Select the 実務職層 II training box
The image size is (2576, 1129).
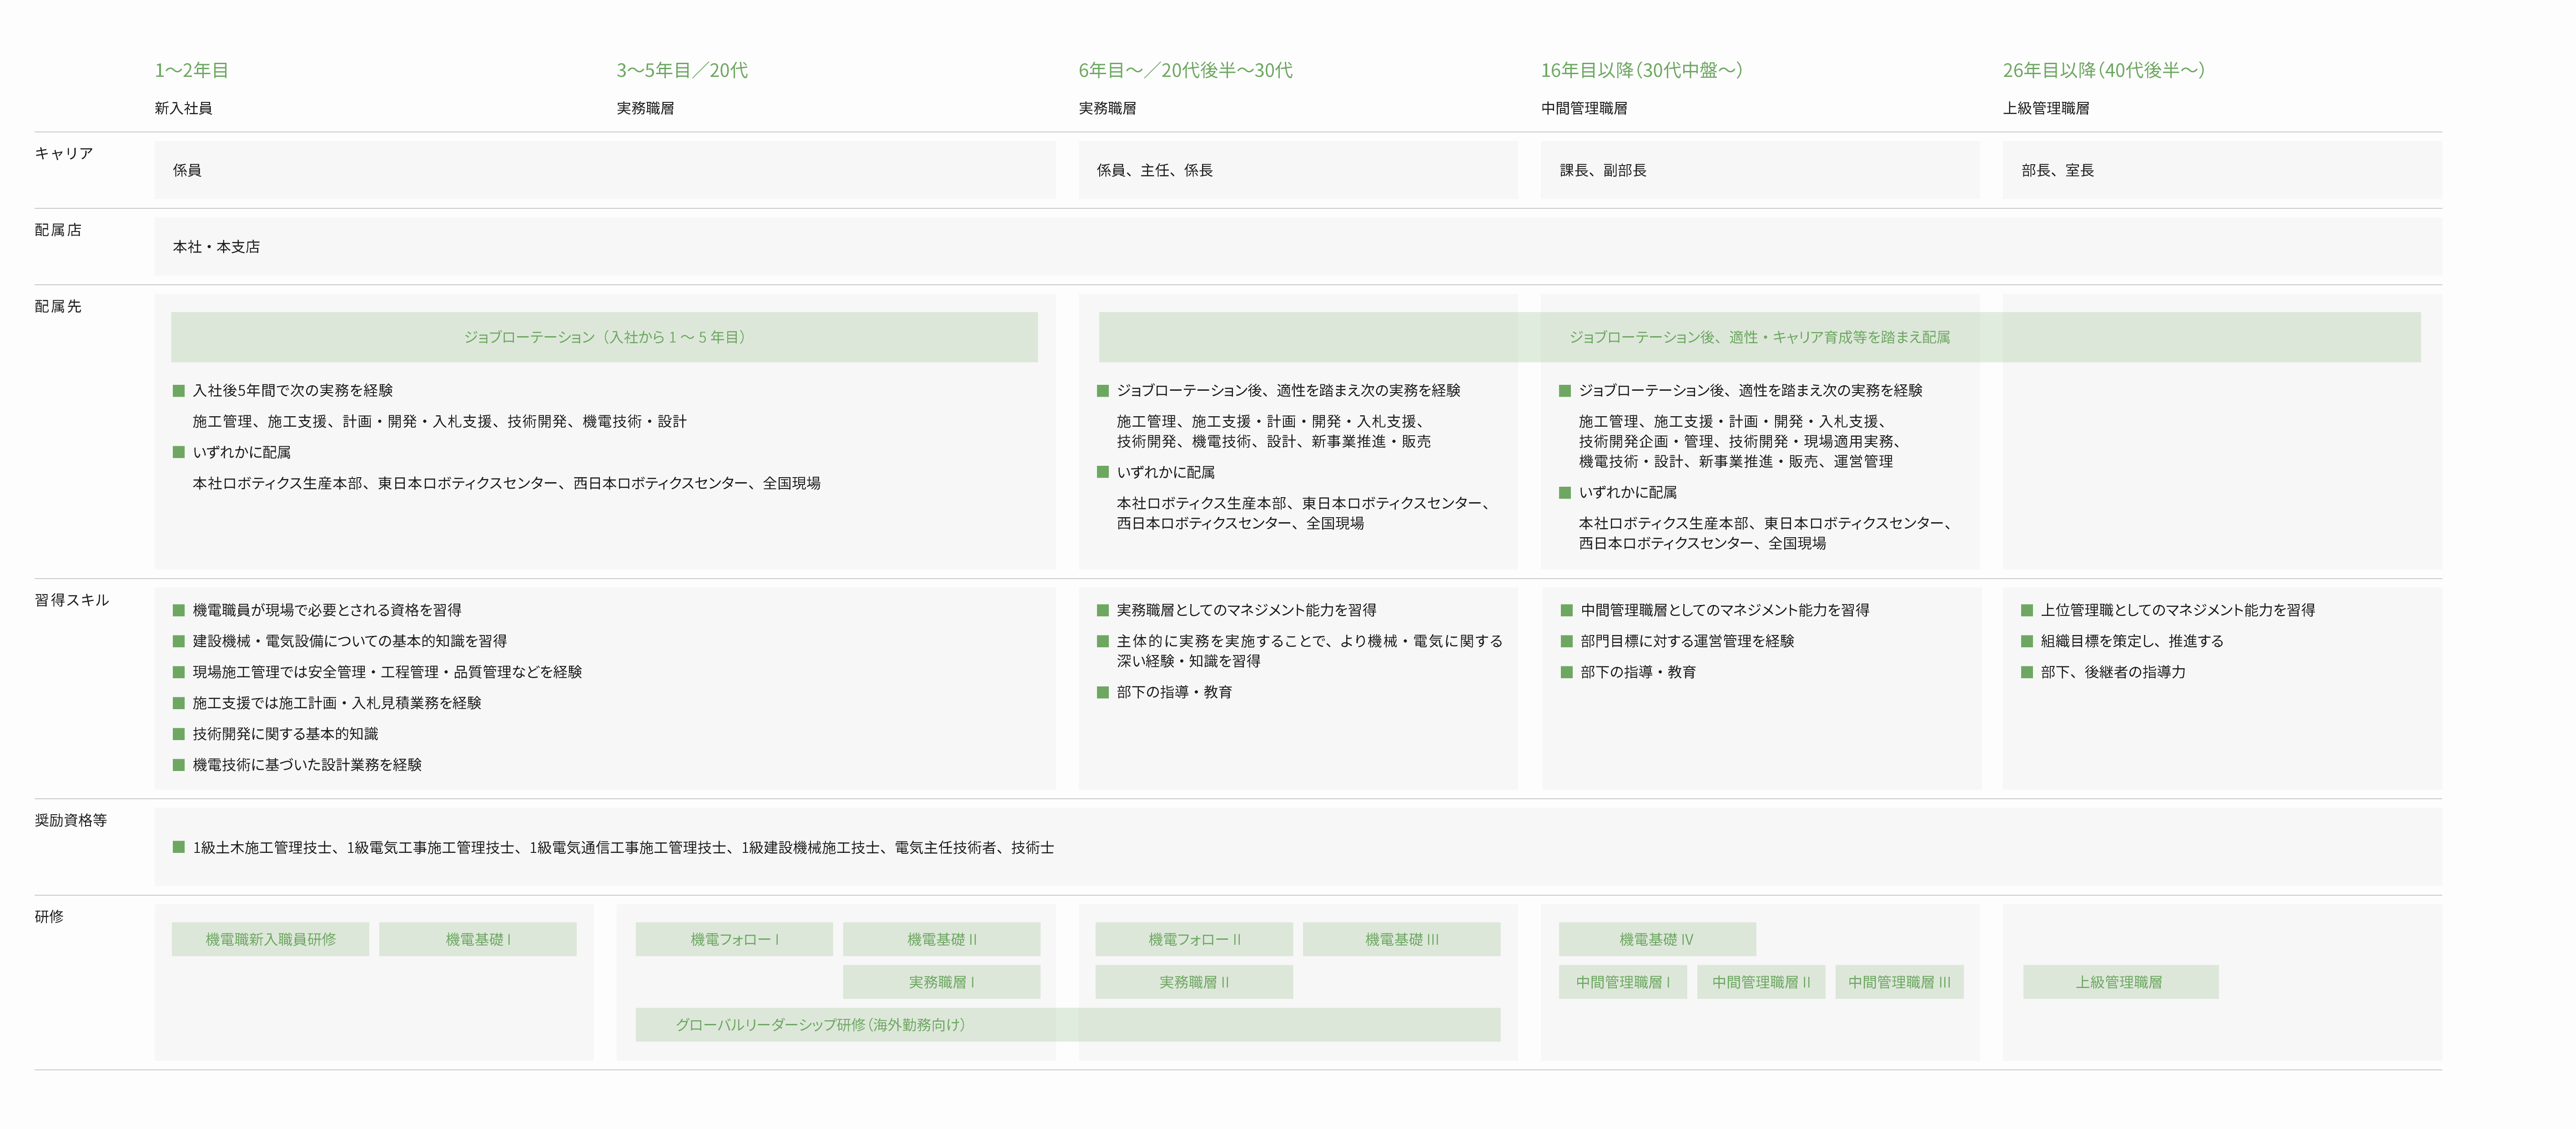1193,982
